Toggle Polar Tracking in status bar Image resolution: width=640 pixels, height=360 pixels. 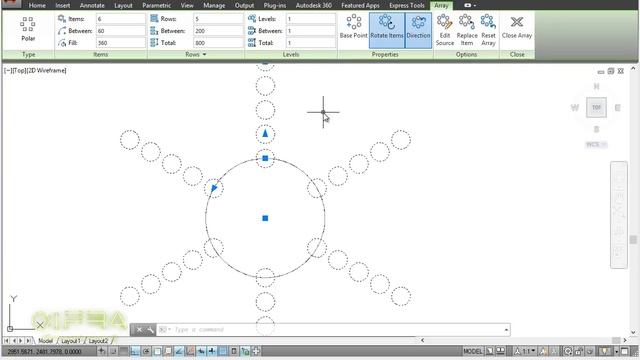pyautogui.click(x=146, y=351)
